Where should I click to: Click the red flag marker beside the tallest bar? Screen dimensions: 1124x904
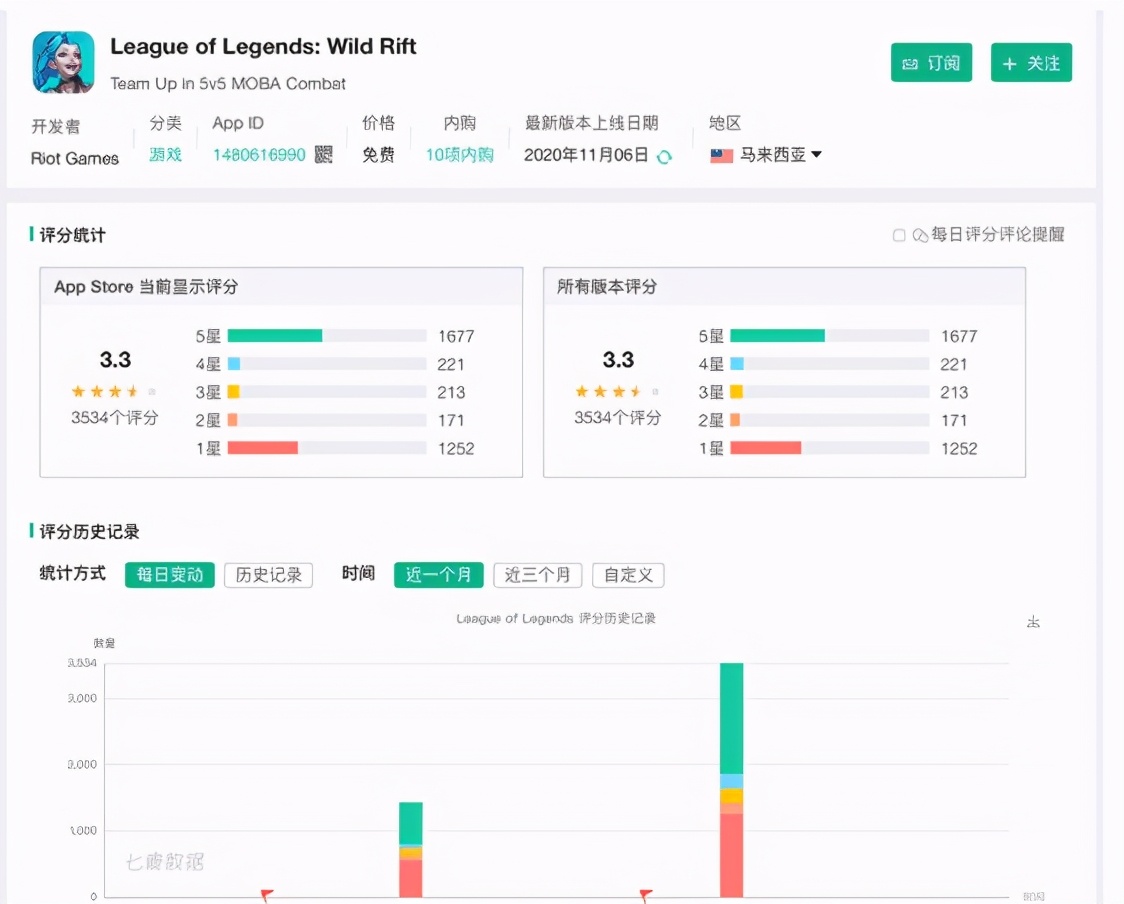tap(646, 895)
